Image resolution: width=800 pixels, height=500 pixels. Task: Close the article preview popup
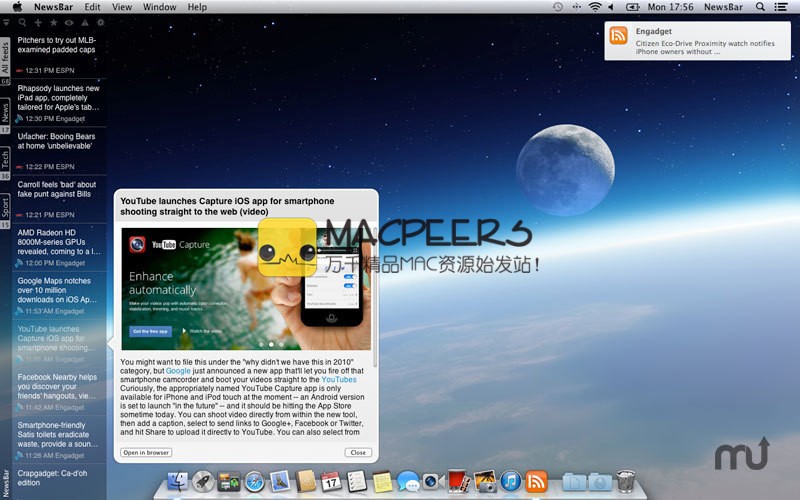point(358,453)
